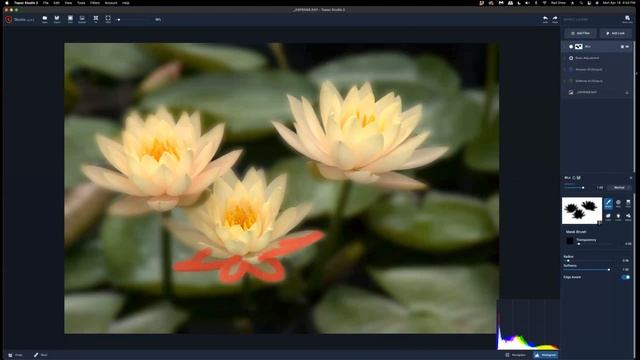The width and height of the screenshot is (640, 360).
Task: Switch to the Navigator panel button
Action: pyautogui.click(x=516, y=355)
